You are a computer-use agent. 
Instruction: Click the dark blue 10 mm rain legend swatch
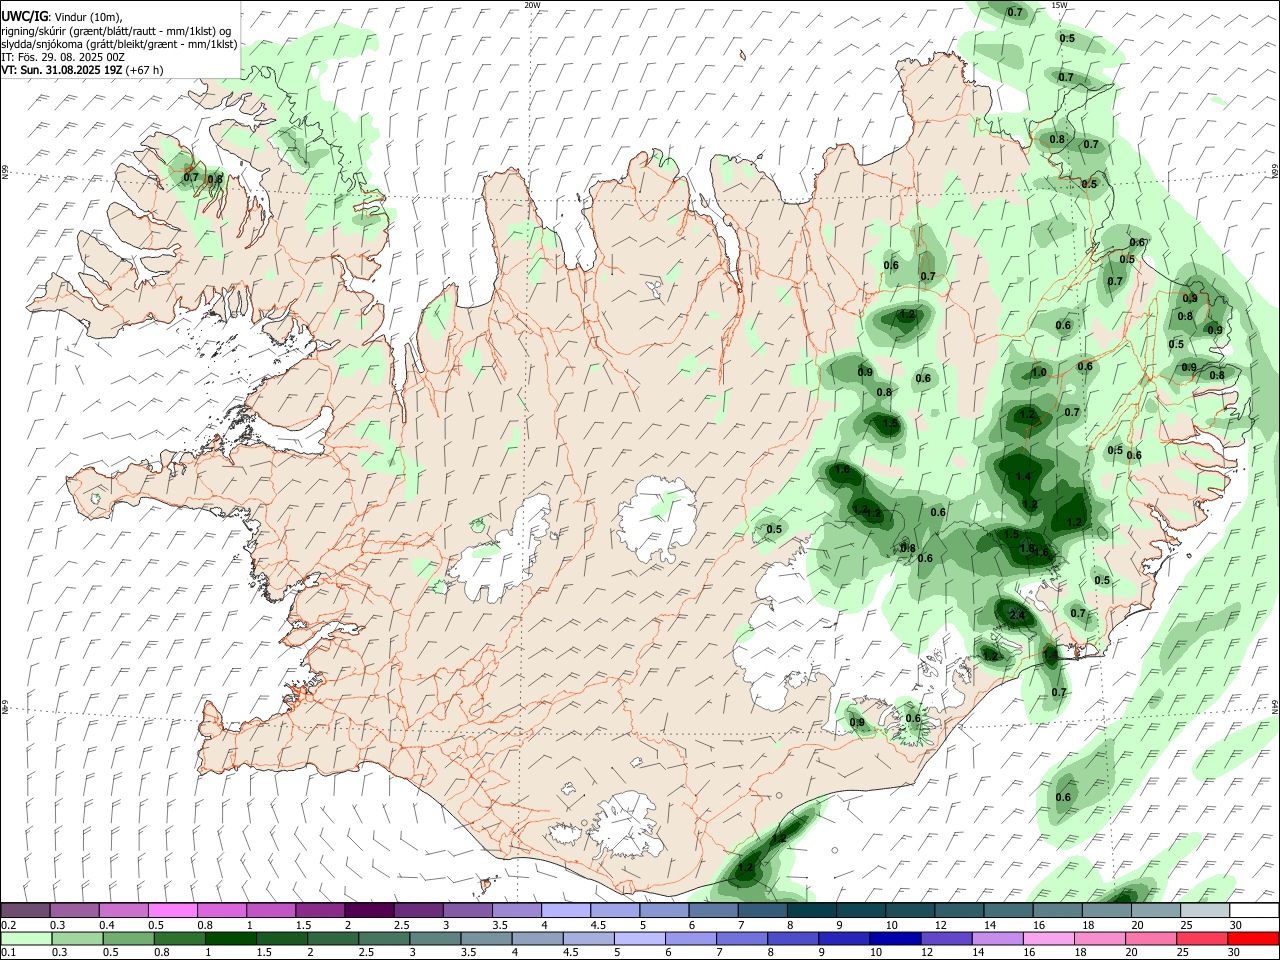895,938
